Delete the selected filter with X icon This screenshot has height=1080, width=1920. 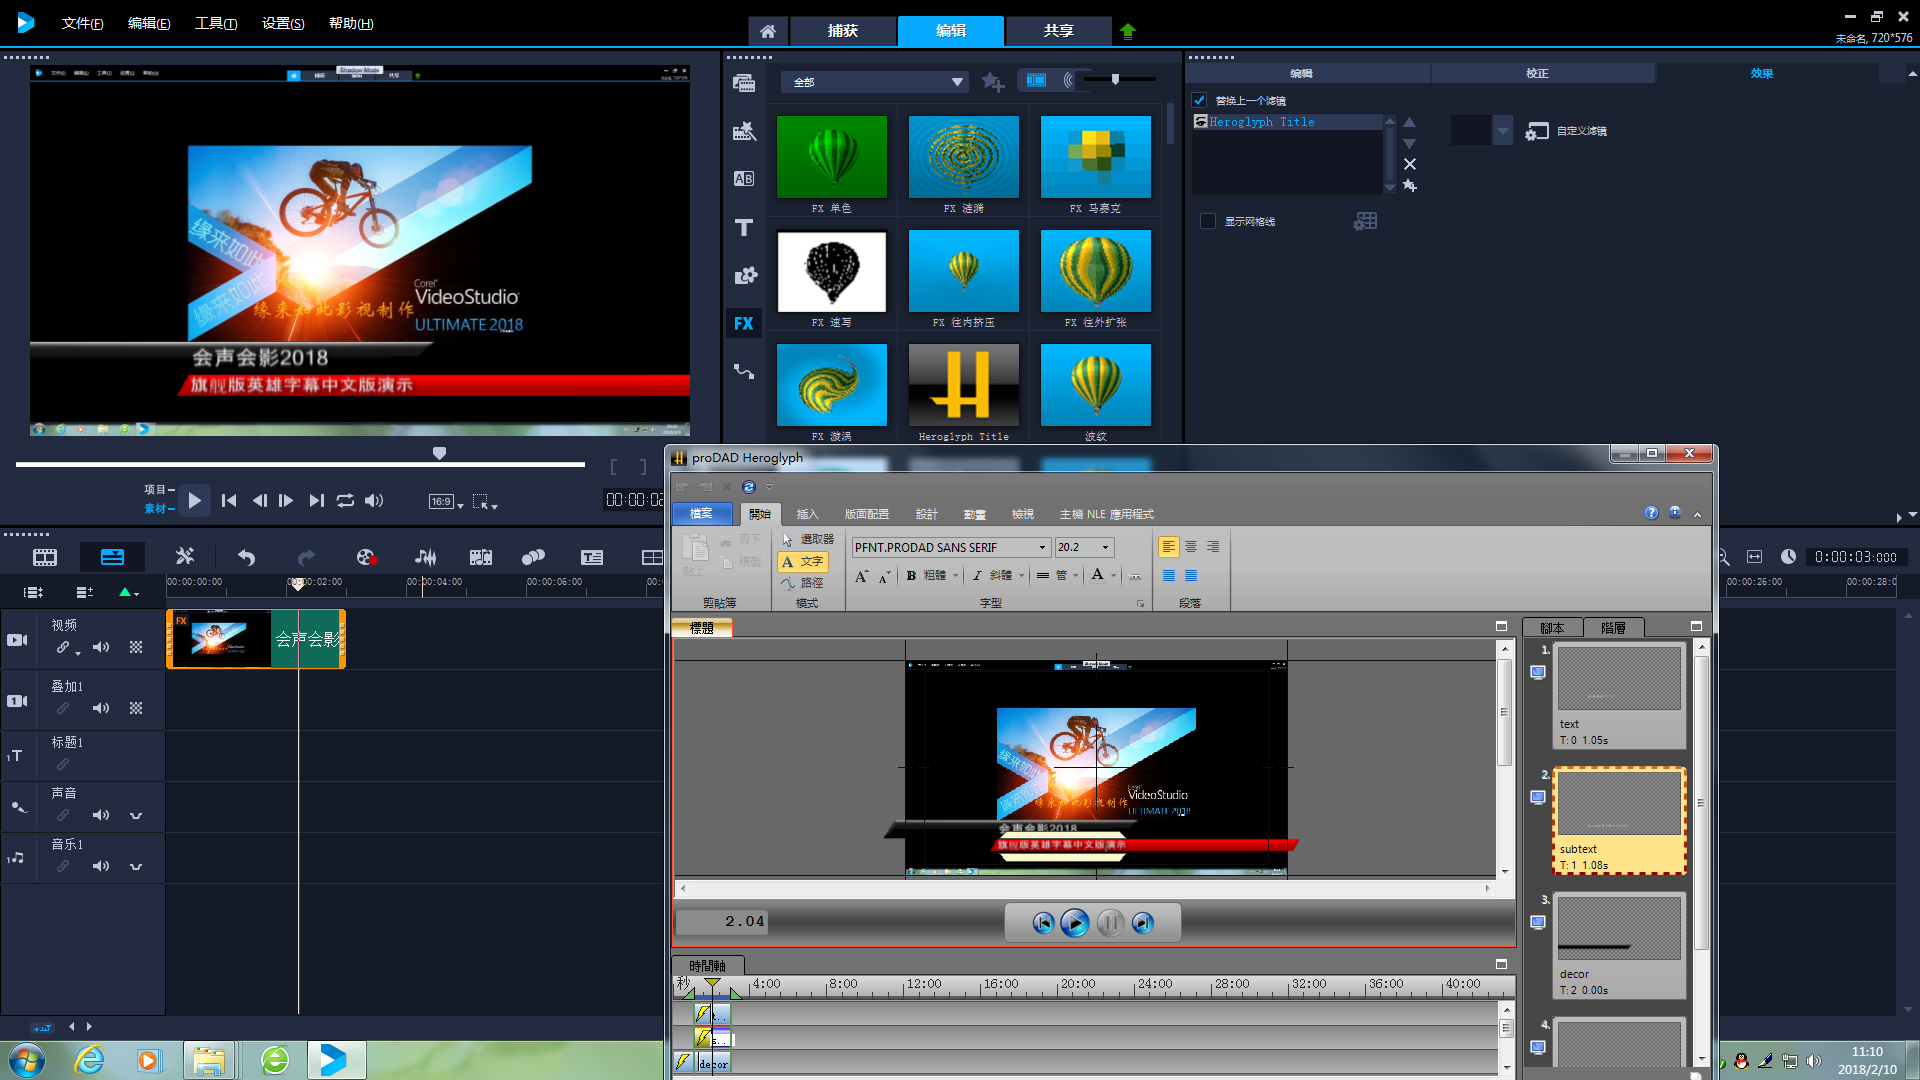(1410, 164)
